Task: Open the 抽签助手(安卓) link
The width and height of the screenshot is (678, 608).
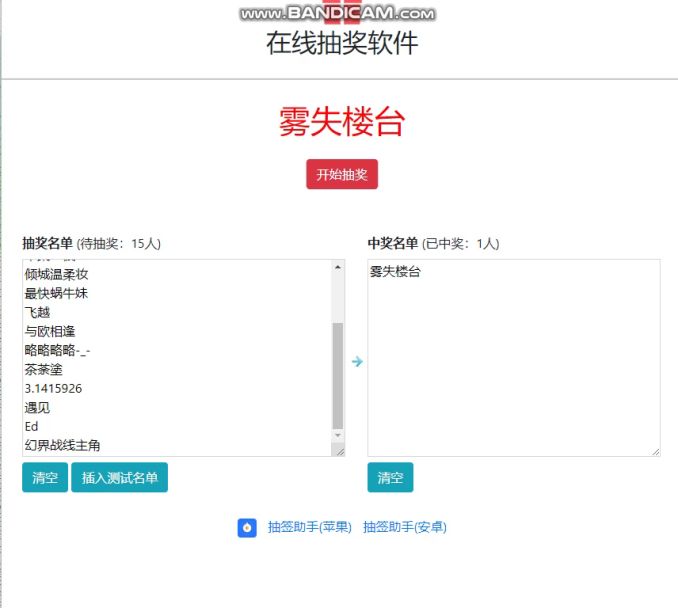Action: (x=404, y=527)
